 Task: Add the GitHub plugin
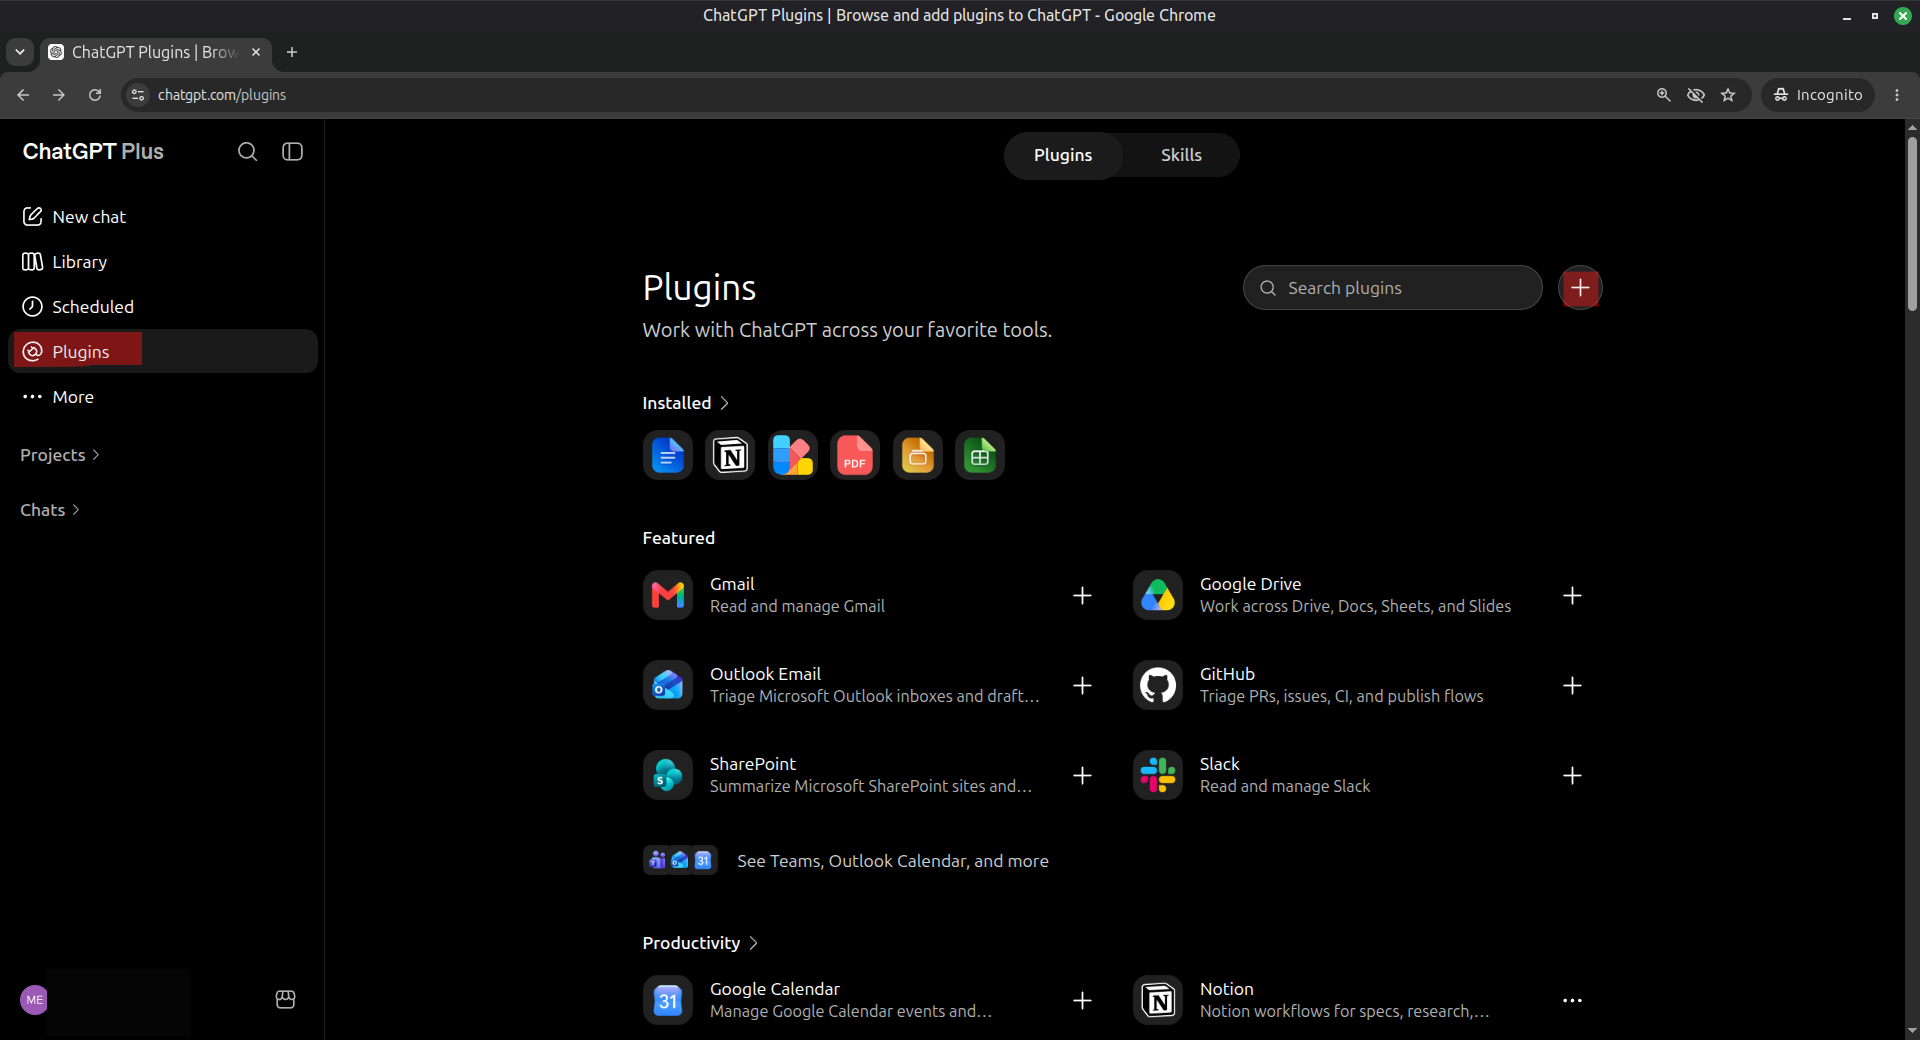click(1572, 686)
